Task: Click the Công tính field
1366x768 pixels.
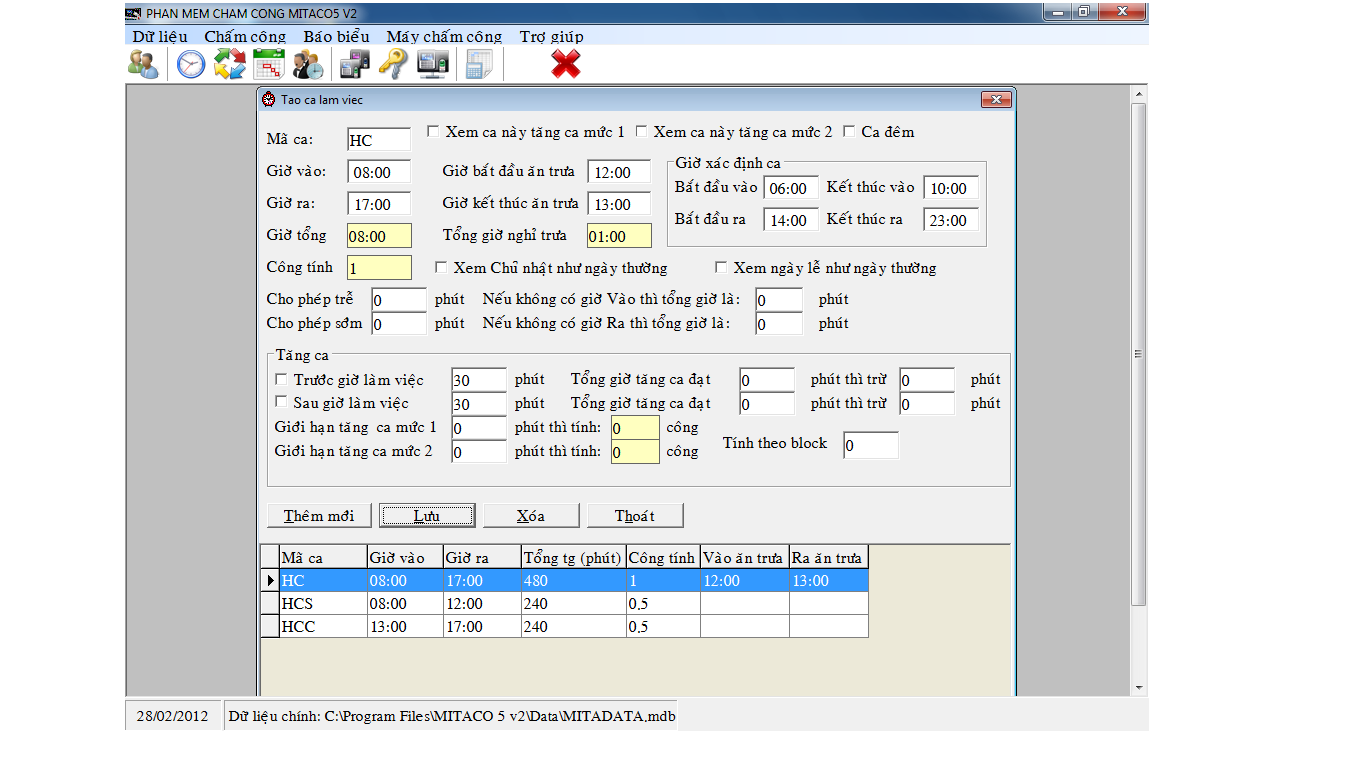Action: click(379, 268)
